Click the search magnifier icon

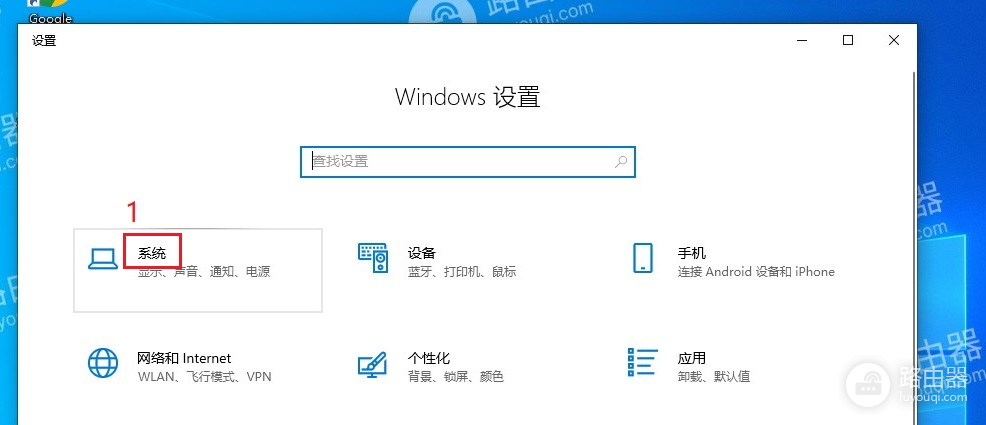(x=621, y=162)
